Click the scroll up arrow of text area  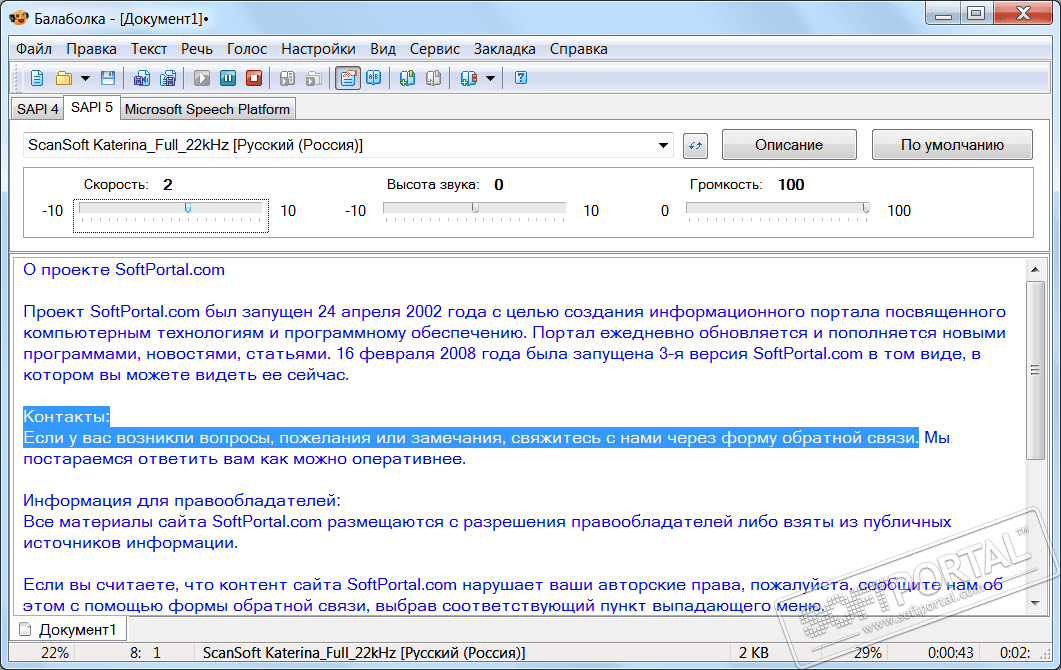(1035, 269)
